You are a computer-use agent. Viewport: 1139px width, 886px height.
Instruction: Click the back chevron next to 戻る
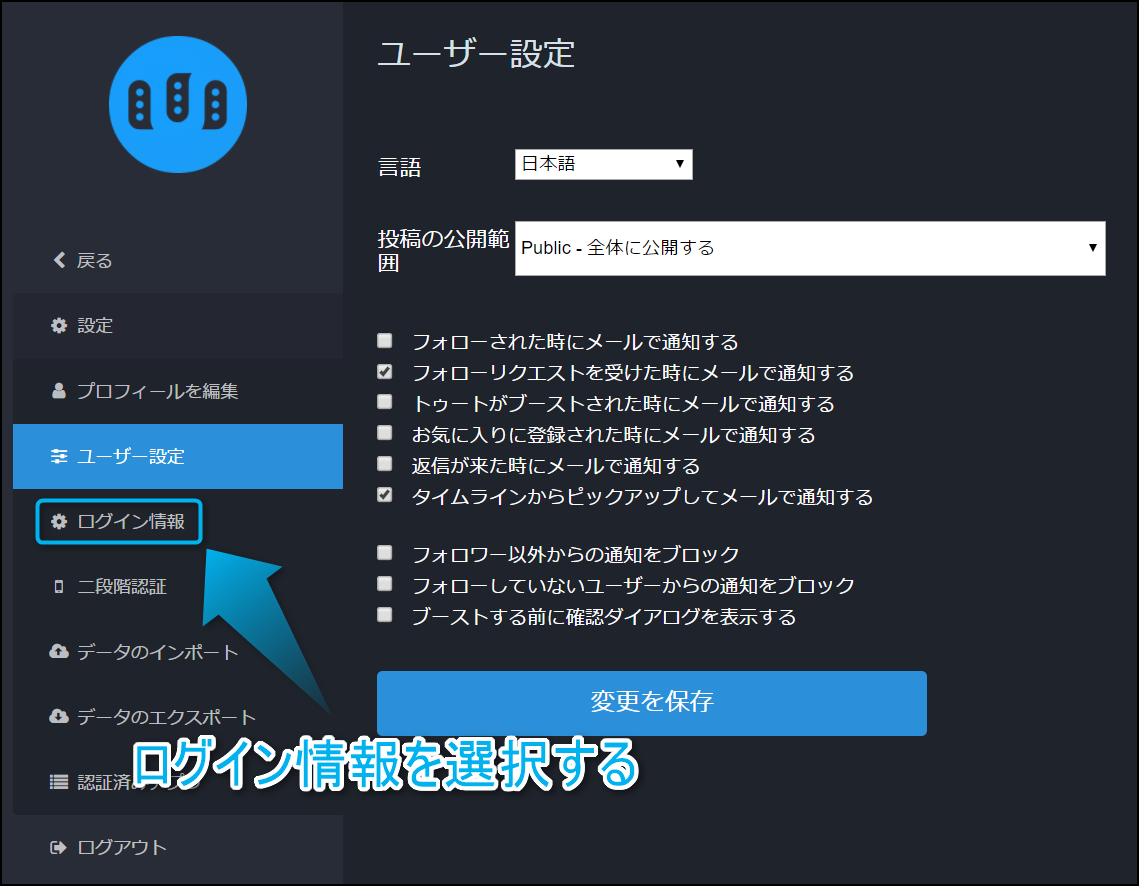[x=59, y=261]
